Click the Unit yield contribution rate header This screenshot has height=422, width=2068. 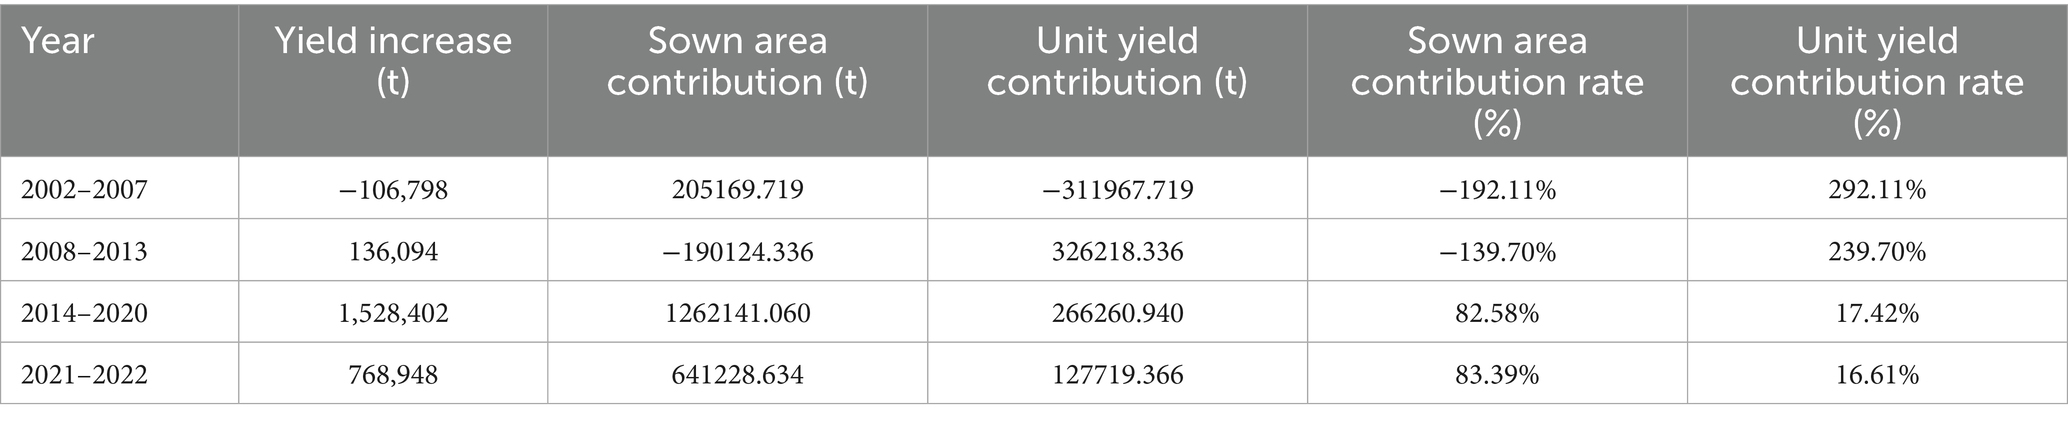pos(1877,81)
